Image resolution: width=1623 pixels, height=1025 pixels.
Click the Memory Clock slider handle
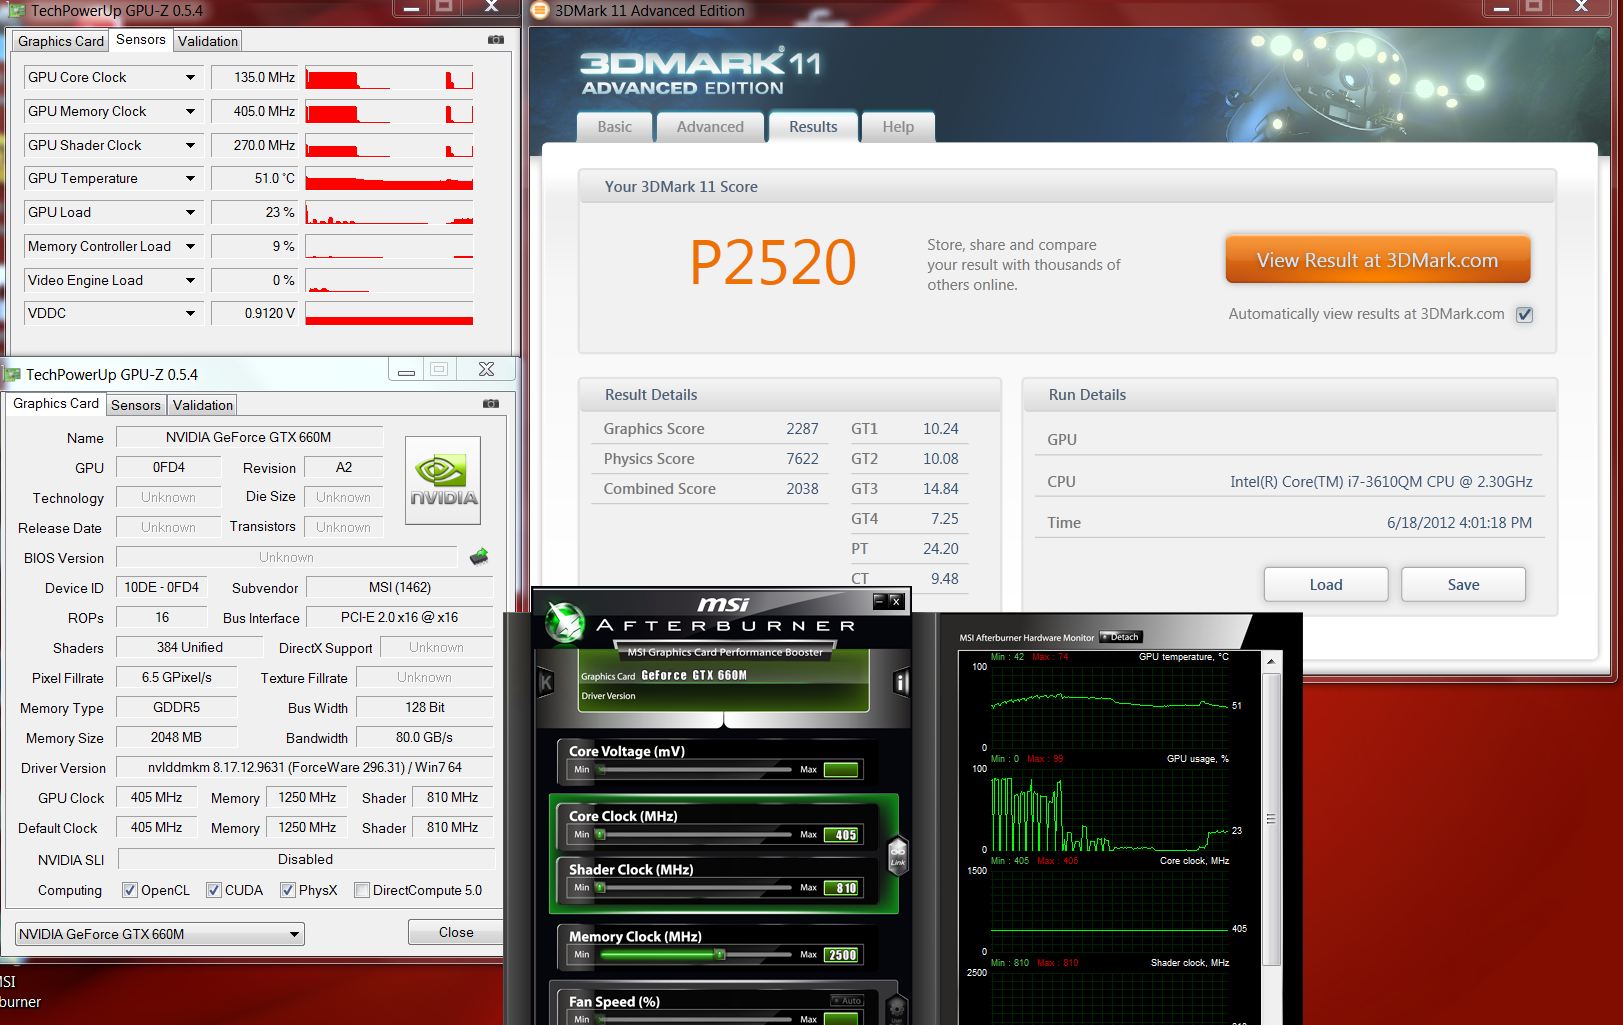pos(719,955)
